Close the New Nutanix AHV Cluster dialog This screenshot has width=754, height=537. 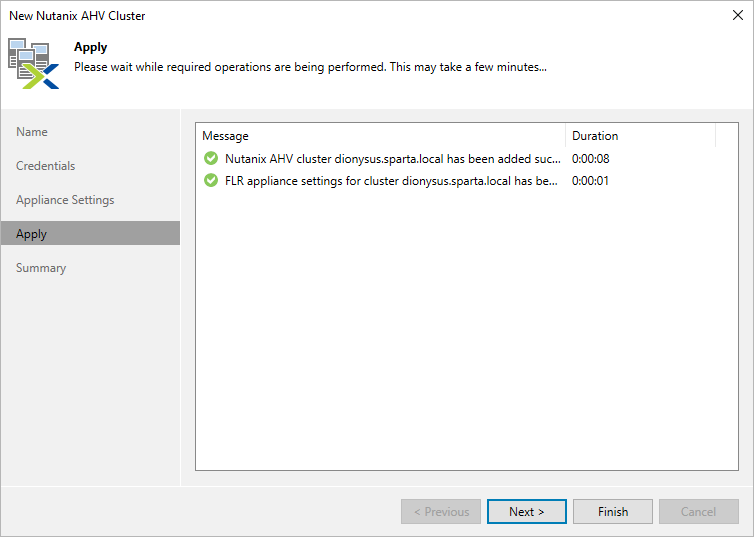(738, 15)
